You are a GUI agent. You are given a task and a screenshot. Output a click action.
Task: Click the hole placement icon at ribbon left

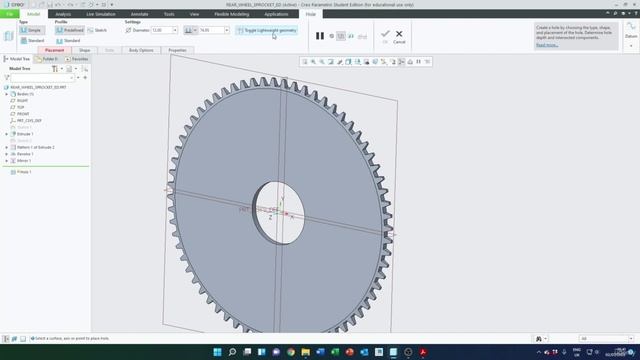tap(9, 36)
